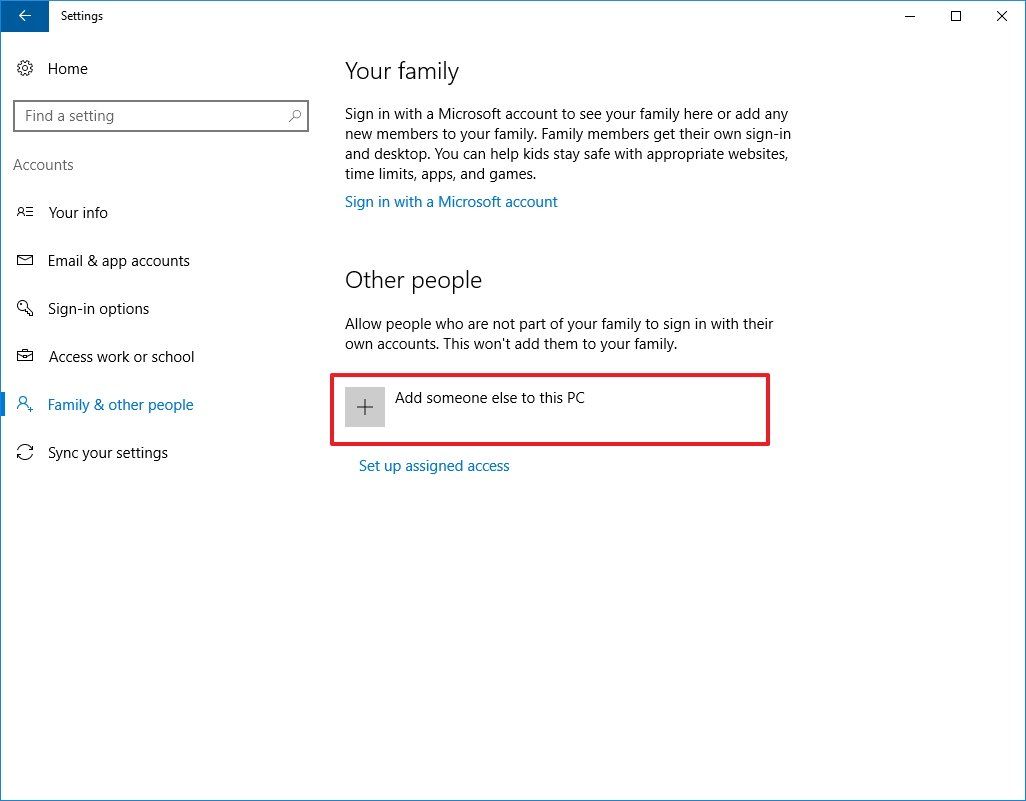Select the Family & other people icon
The width and height of the screenshot is (1026, 801).
(x=25, y=404)
